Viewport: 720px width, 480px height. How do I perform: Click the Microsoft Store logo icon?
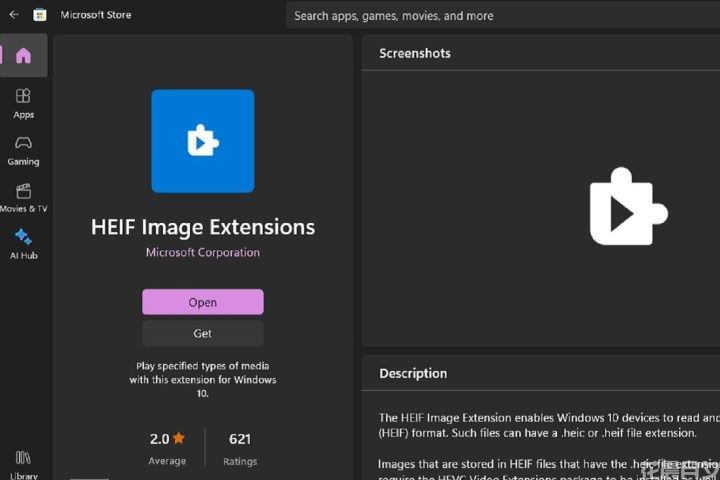click(40, 15)
